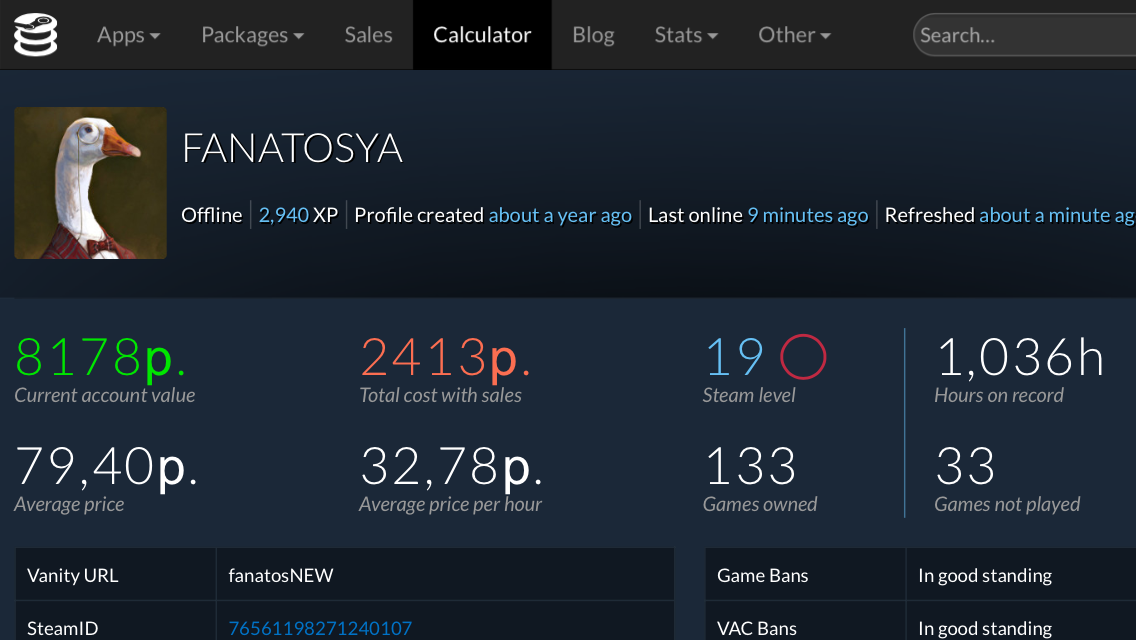Viewport: 1136px width, 640px height.
Task: Click the SteamDB logo icon
Action: pyautogui.click(x=36, y=34)
